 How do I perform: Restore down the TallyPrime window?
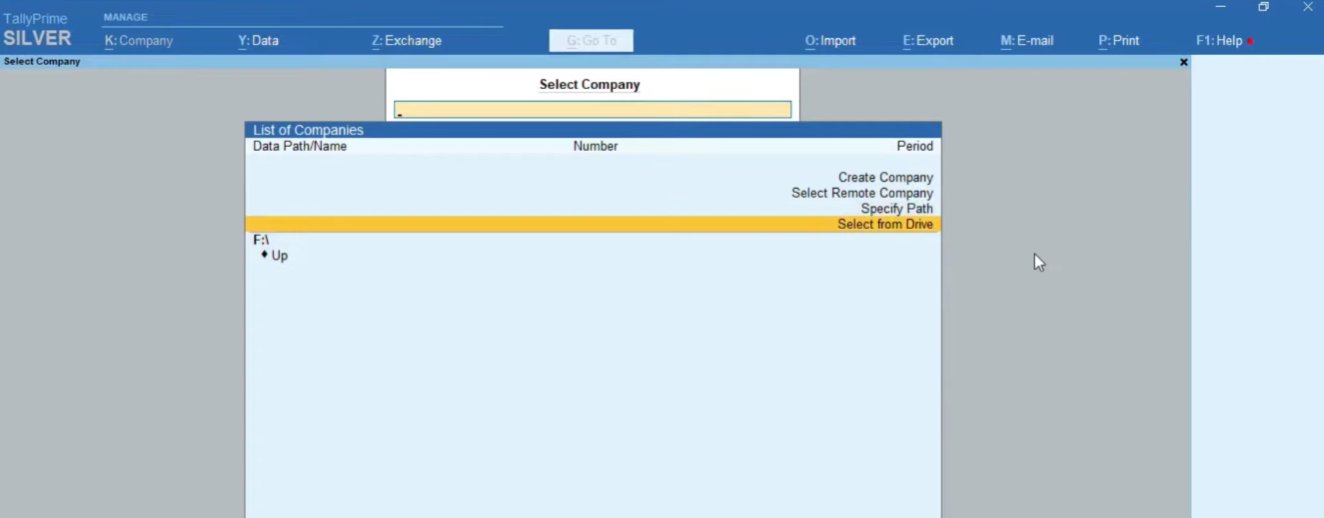click(x=1264, y=7)
